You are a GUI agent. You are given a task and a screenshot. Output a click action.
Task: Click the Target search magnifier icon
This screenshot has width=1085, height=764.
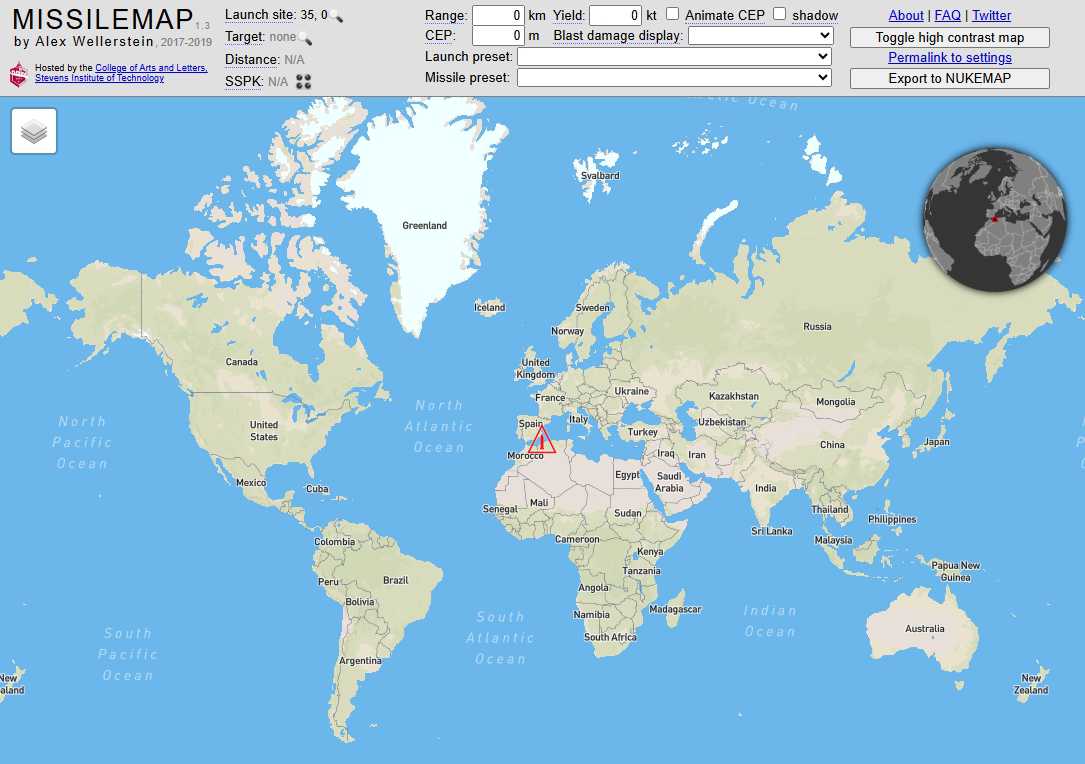pos(305,38)
